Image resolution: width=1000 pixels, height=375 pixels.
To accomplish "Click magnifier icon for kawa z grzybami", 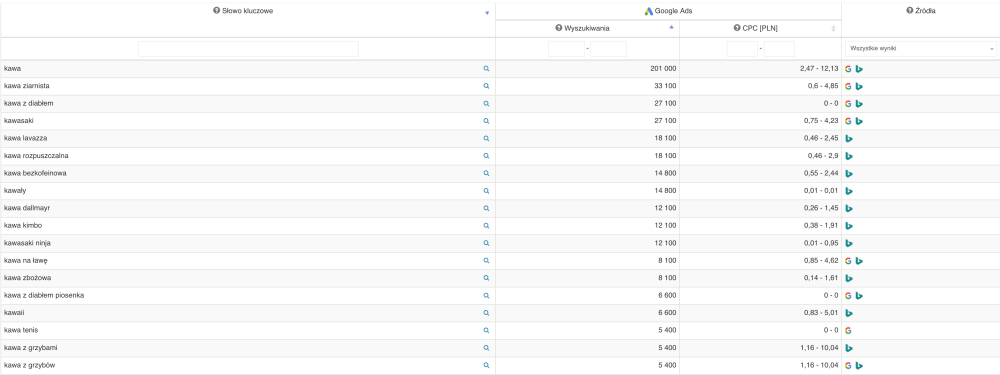I will 486,348.
